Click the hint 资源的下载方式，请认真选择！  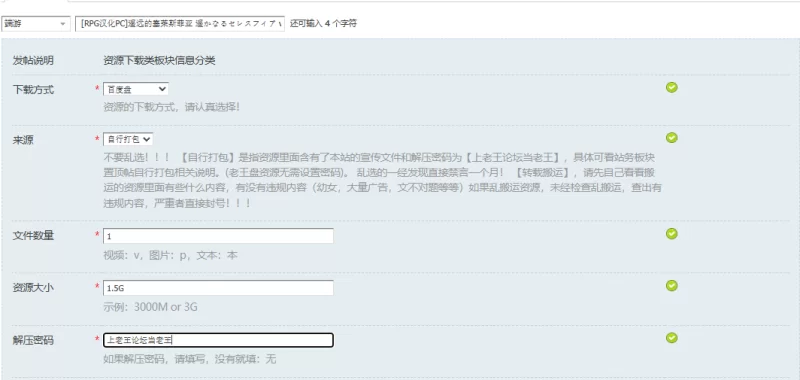pyautogui.click(x=171, y=108)
